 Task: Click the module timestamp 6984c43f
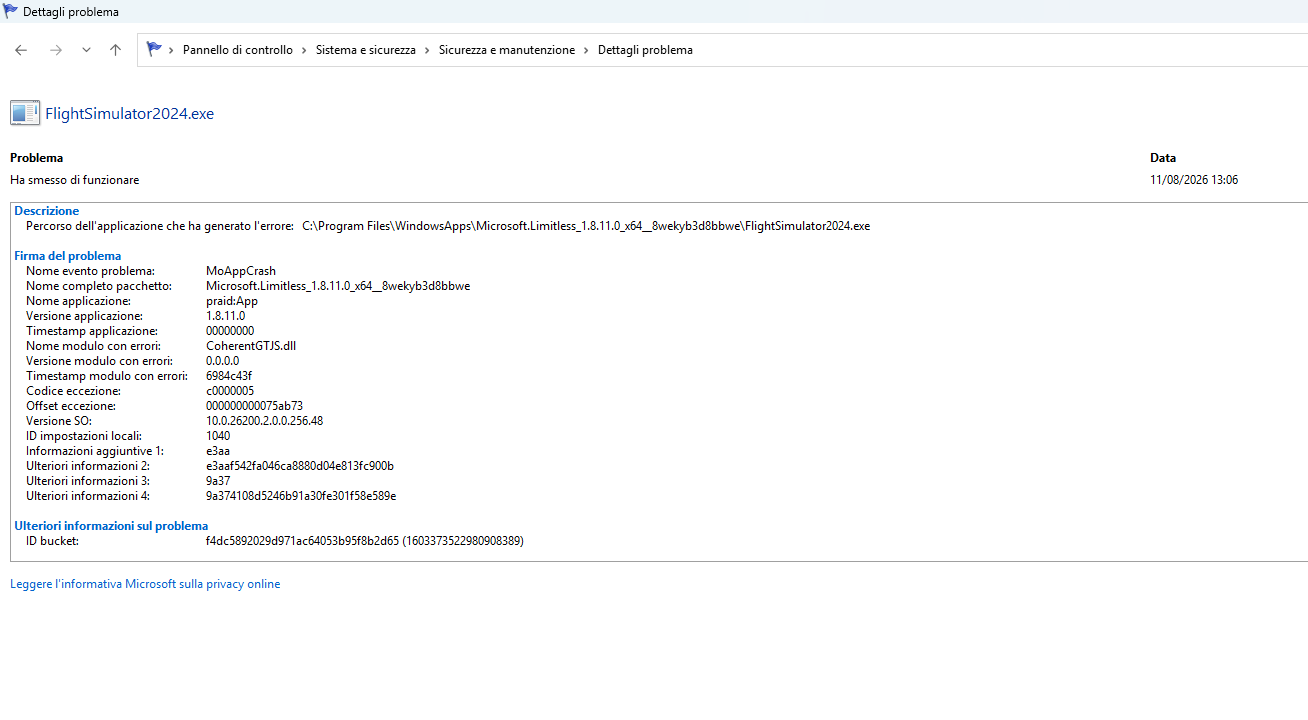click(x=229, y=376)
